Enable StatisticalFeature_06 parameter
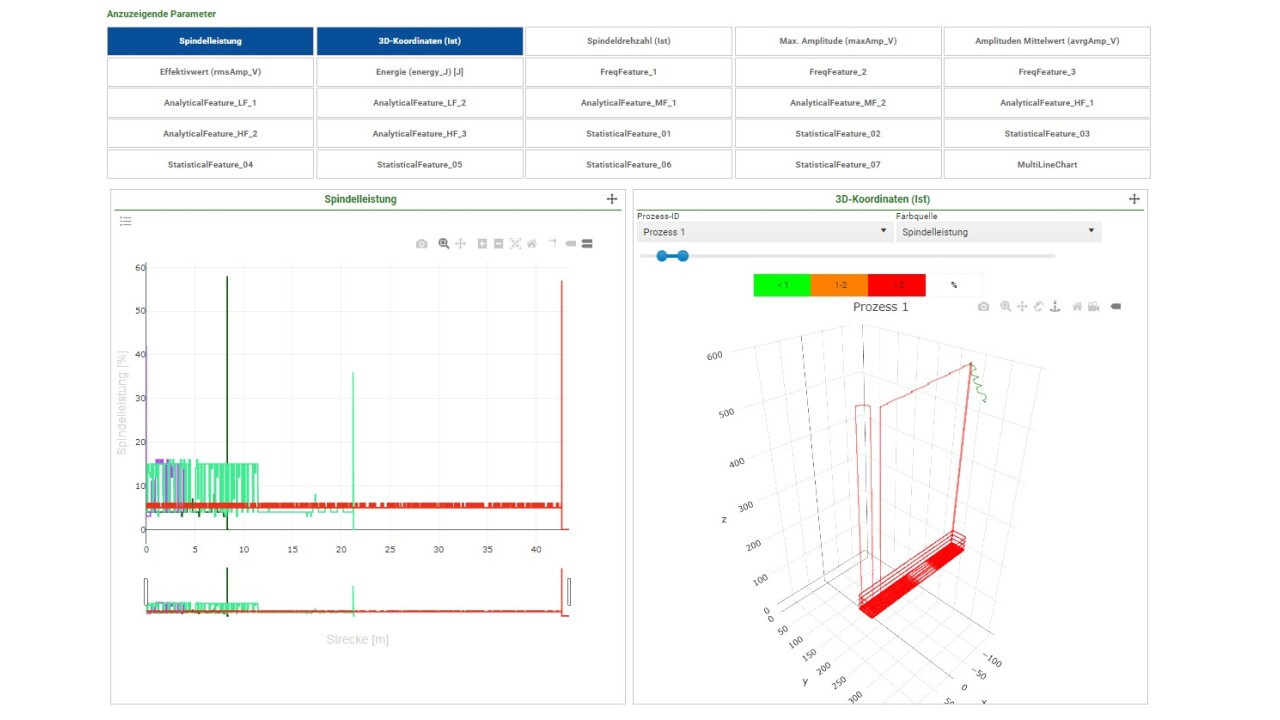Image resolution: width=1280 pixels, height=720 pixels. (x=629, y=164)
